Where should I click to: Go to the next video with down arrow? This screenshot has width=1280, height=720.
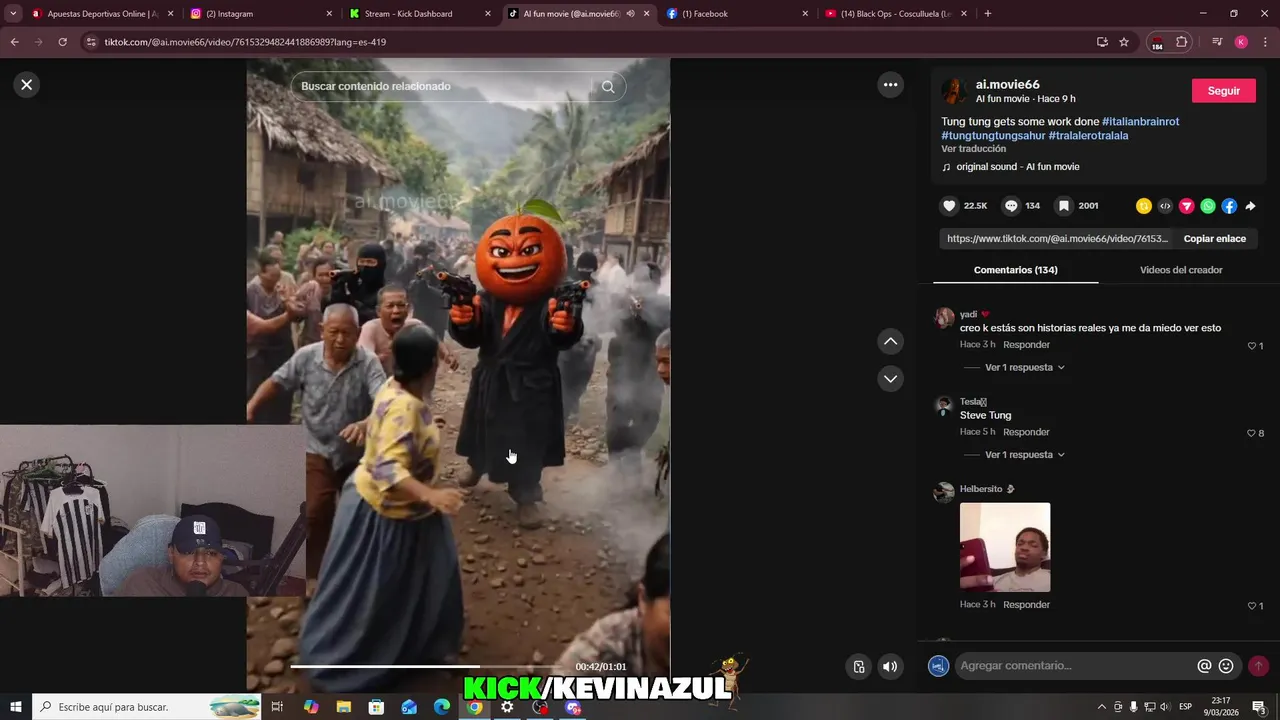(890, 379)
